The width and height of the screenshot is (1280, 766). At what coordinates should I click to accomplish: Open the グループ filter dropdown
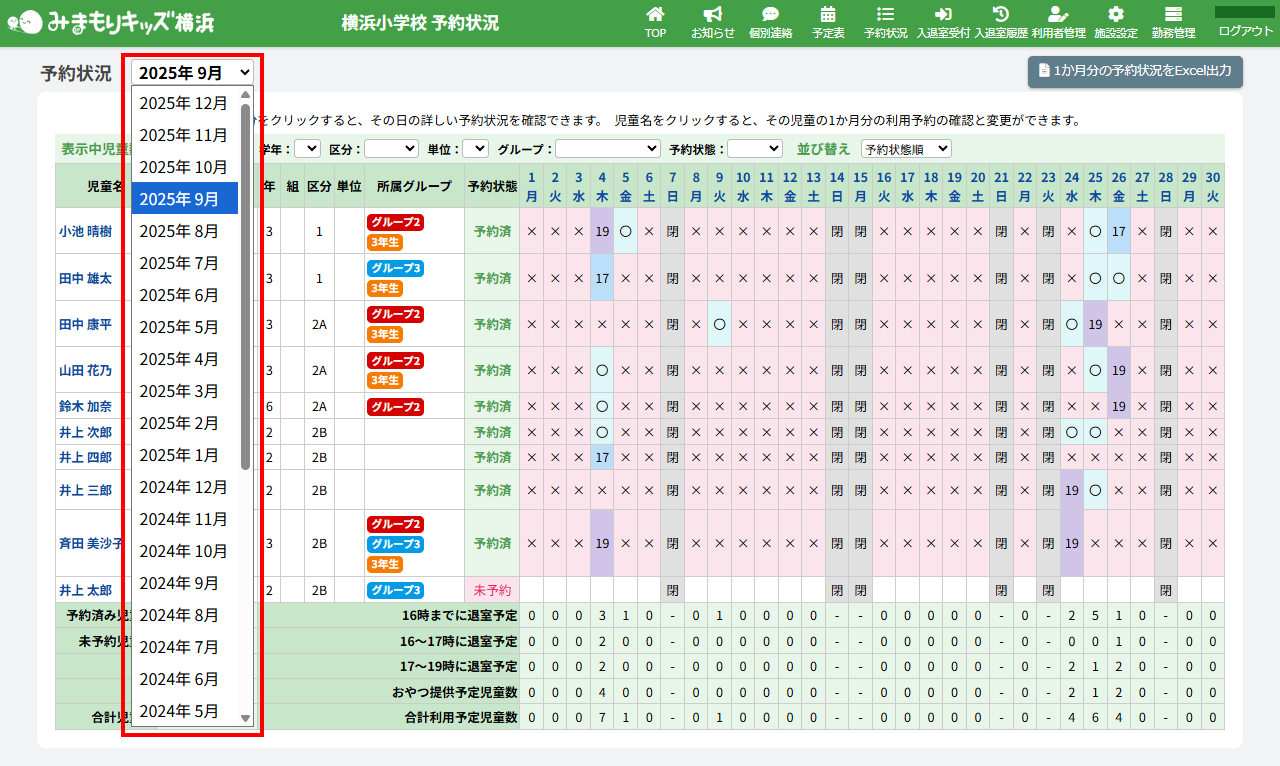(x=607, y=148)
